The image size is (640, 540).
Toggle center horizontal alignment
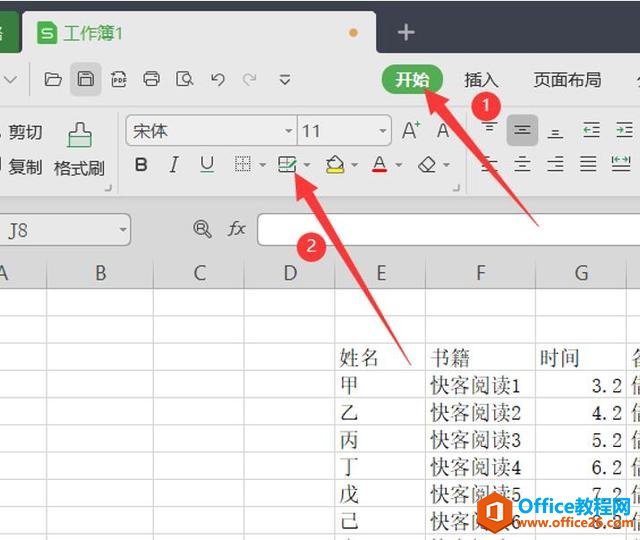[522, 164]
